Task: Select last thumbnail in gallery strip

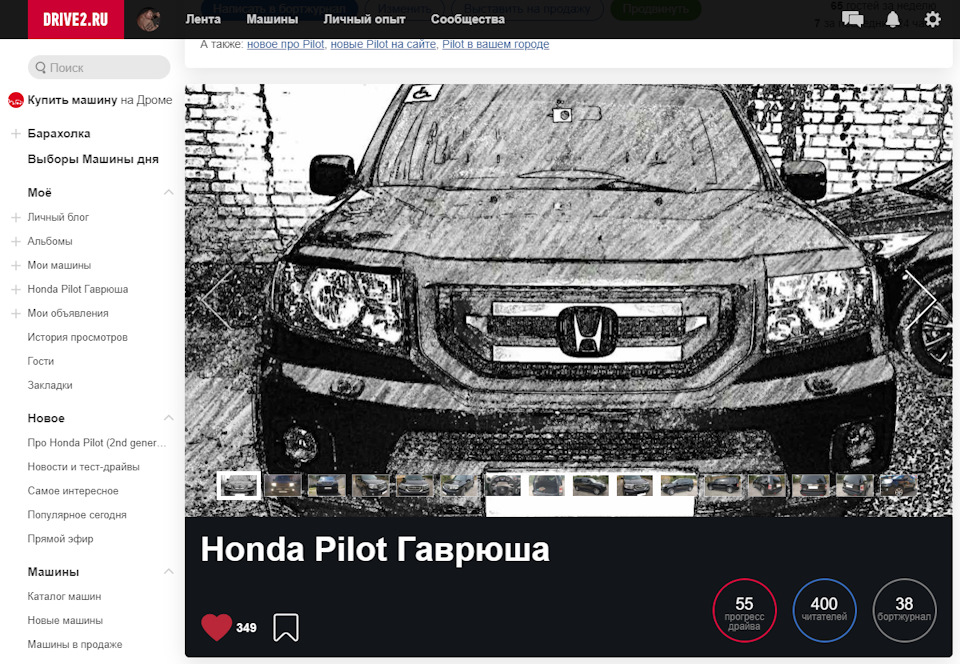Action: [x=898, y=485]
